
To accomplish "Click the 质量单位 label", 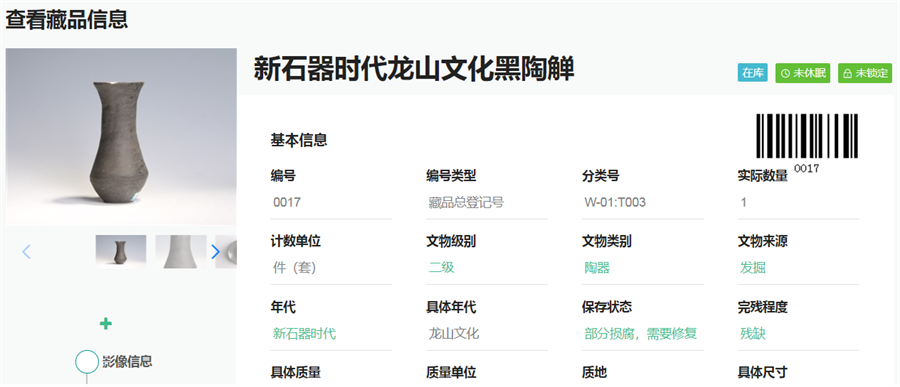I will click(451, 373).
